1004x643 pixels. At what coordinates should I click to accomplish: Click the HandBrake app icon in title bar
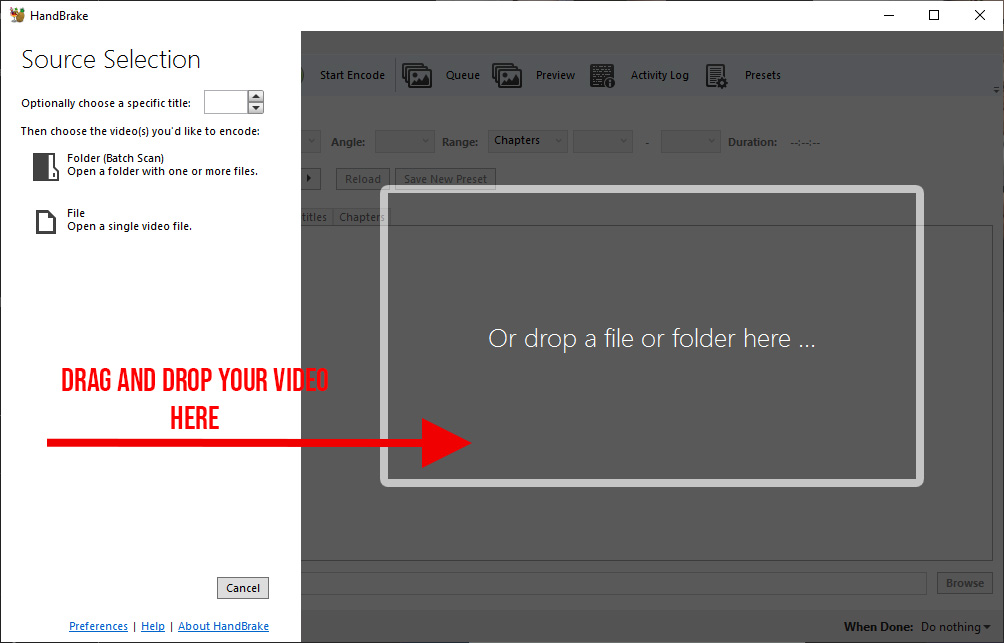coord(17,15)
